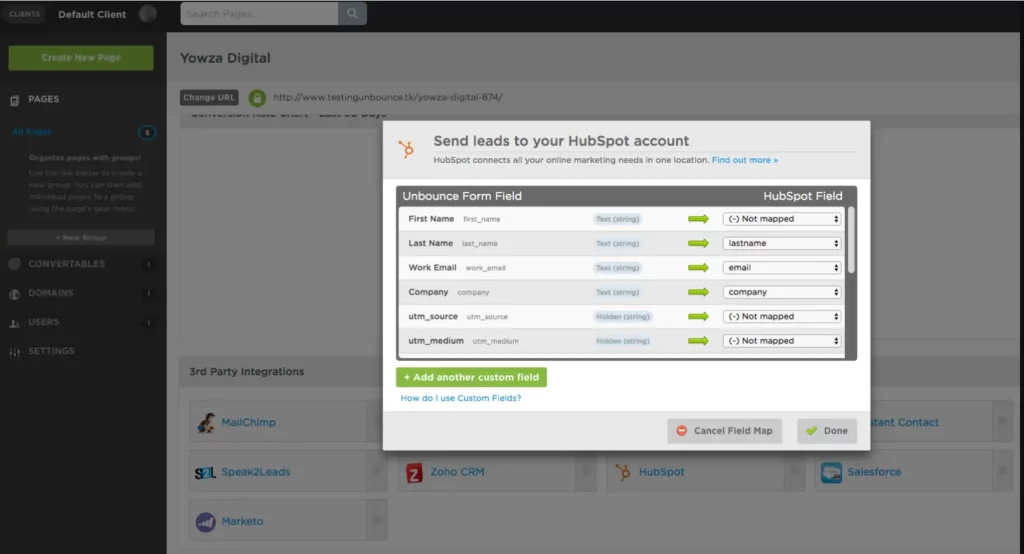Open utm_source mapping dropdown

coord(782,316)
